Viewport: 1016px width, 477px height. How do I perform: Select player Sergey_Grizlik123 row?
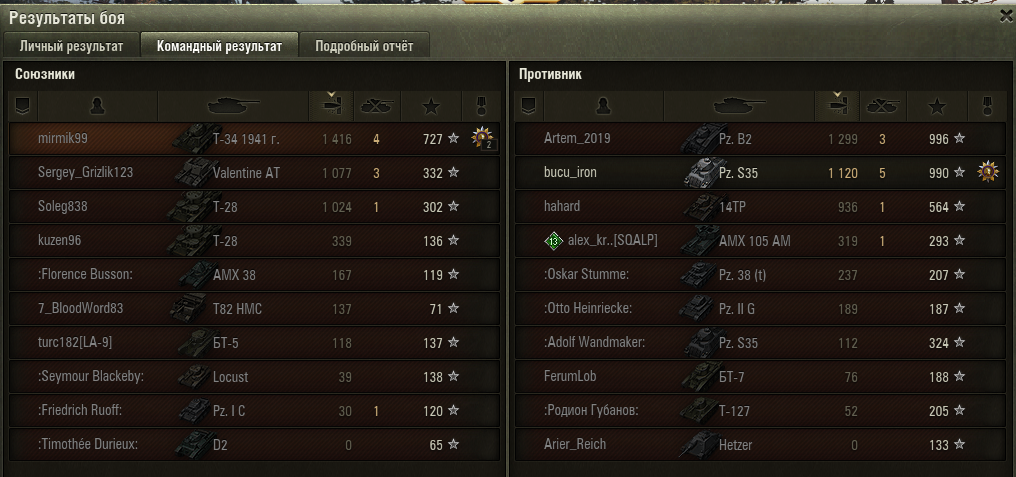pos(254,172)
